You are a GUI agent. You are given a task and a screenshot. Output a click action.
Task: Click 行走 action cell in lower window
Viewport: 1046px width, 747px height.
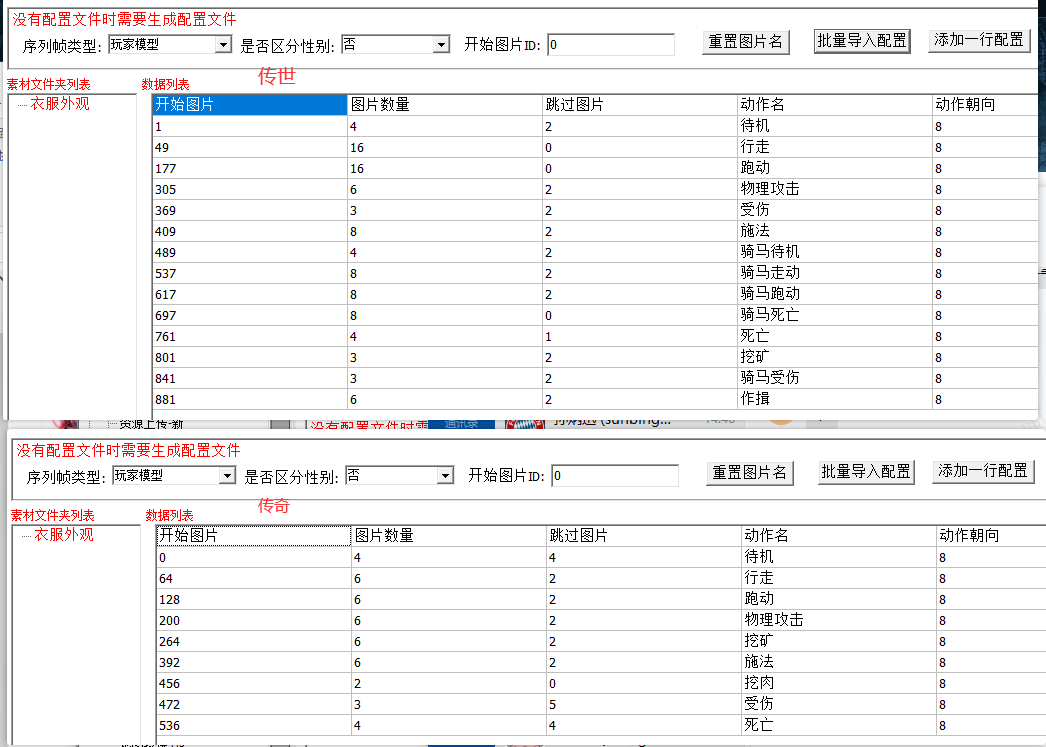[839, 578]
